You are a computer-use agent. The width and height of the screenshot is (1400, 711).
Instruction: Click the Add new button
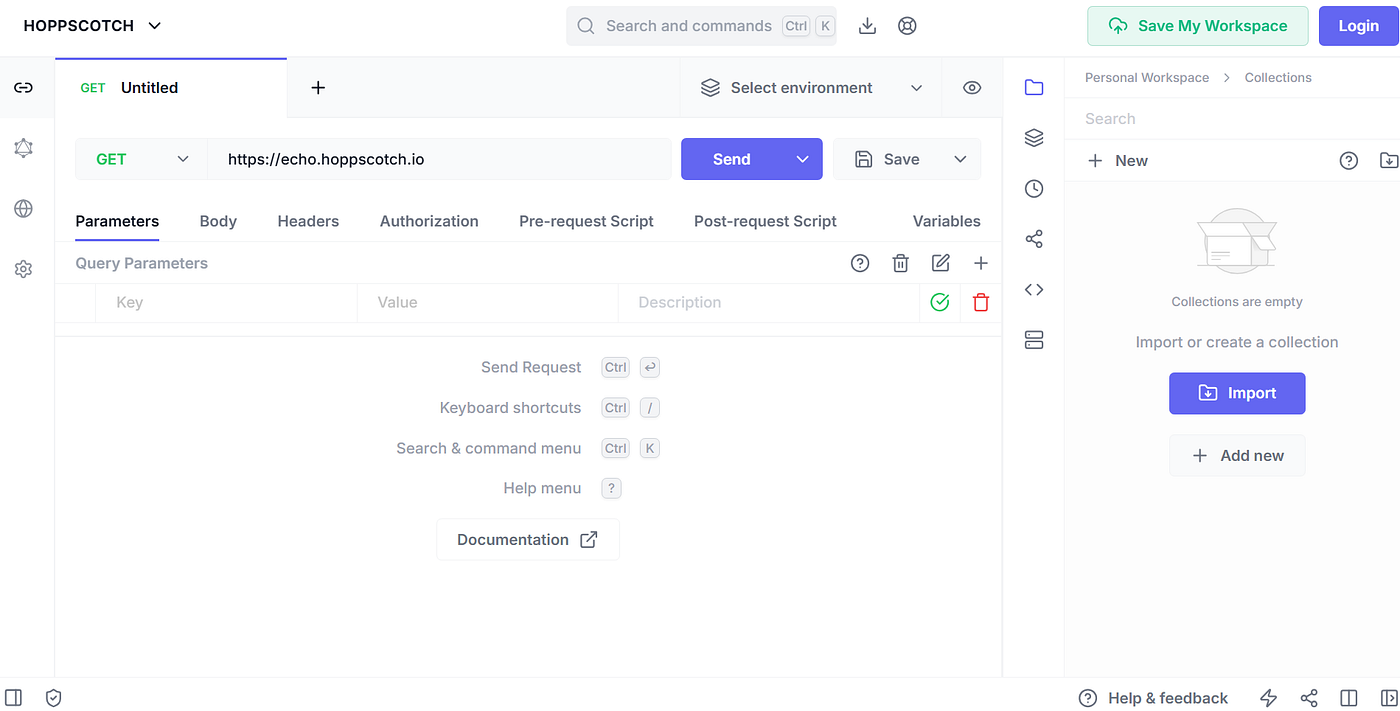coord(1237,455)
